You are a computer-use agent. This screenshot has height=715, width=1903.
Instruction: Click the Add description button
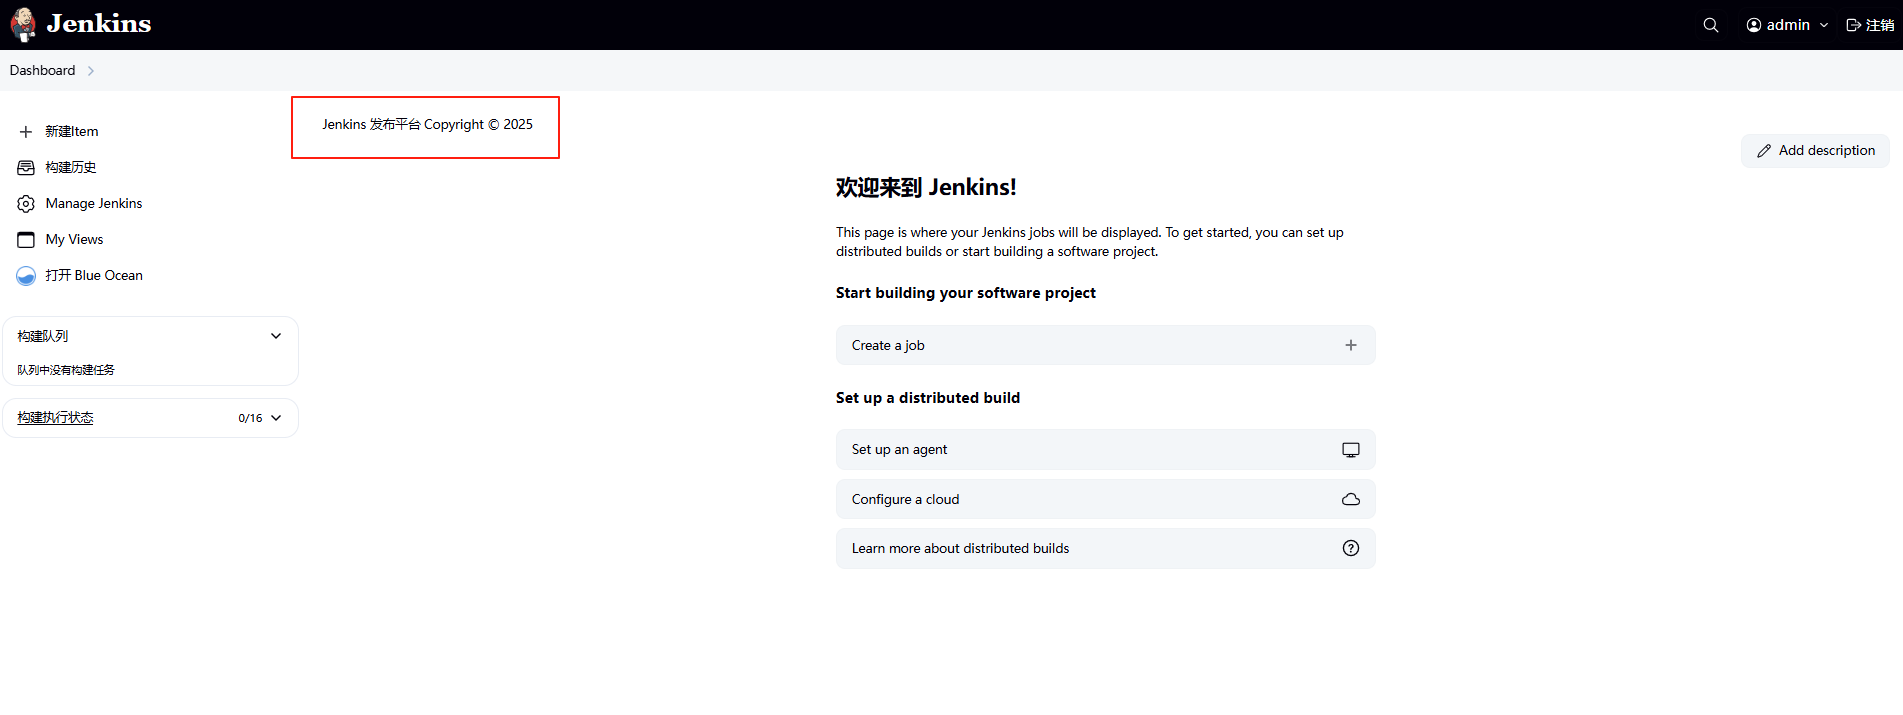1815,151
